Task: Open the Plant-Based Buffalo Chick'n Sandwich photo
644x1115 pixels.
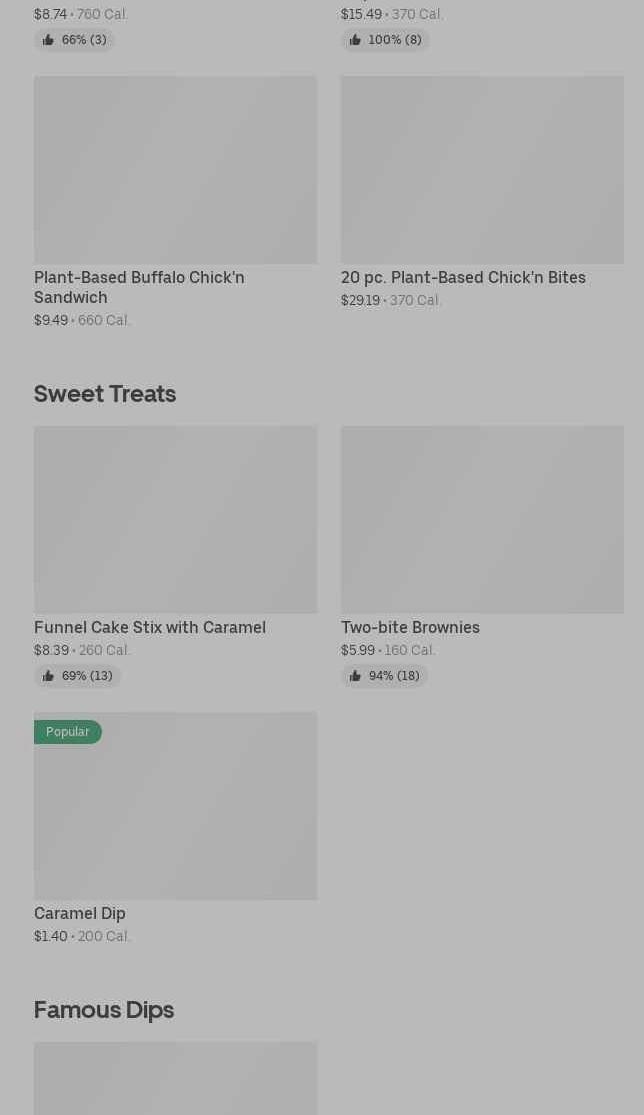Action: pyautogui.click(x=175, y=170)
